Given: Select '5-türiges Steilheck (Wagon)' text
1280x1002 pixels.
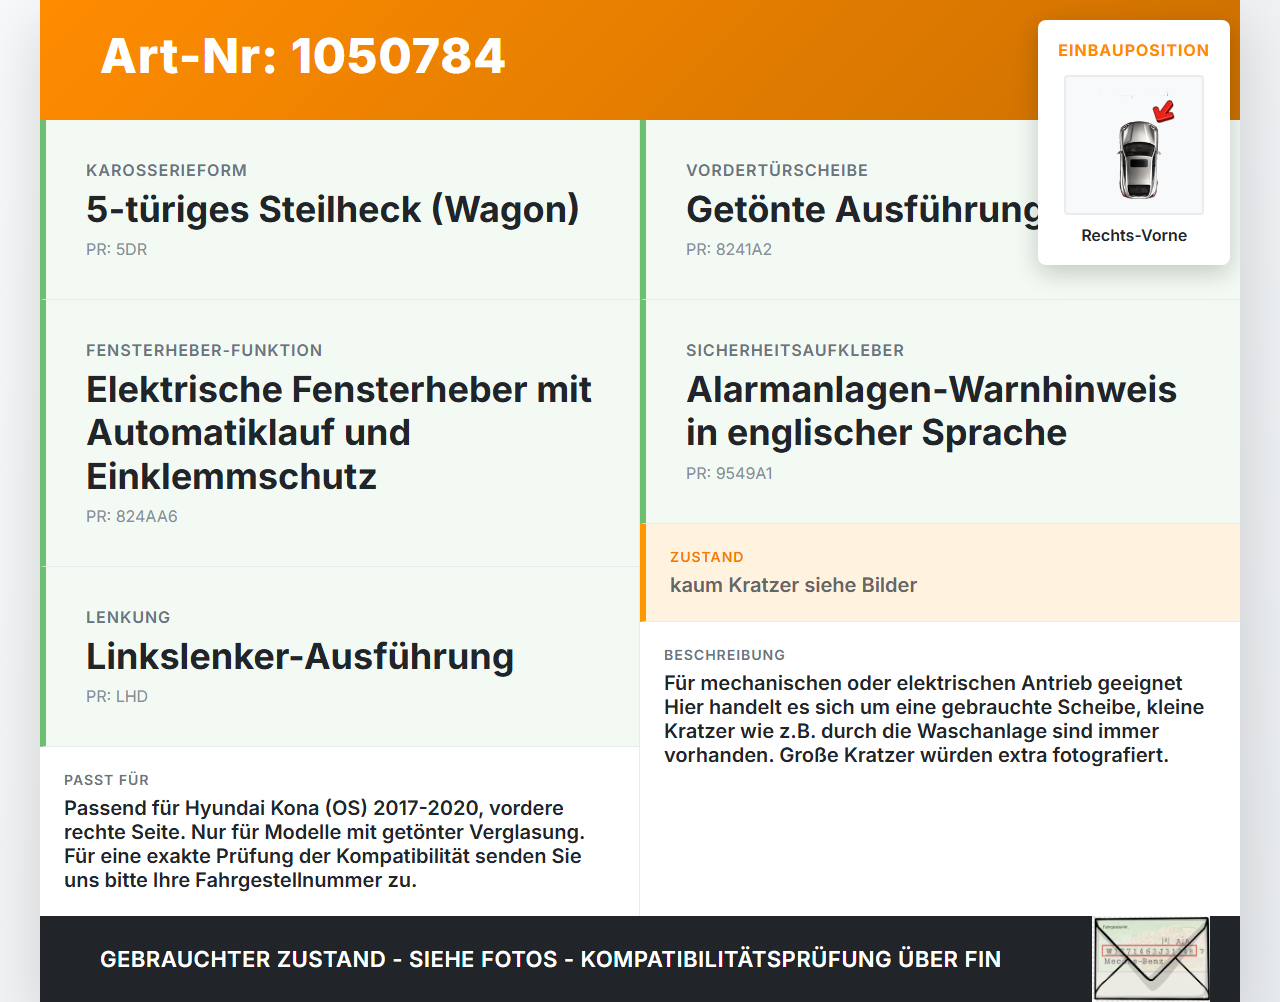Looking at the screenshot, I should tap(333, 209).
